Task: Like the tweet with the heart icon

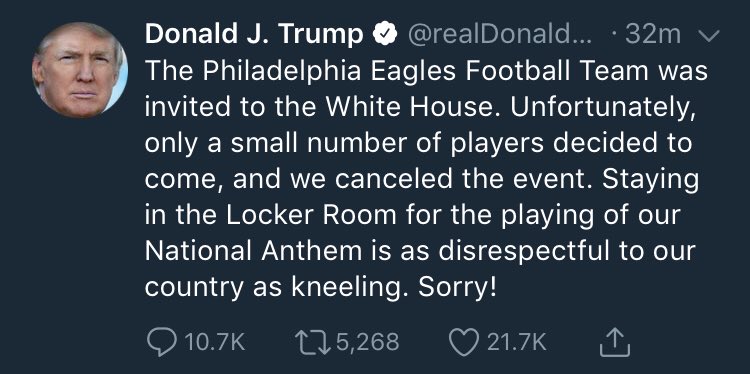Action: [x=464, y=343]
